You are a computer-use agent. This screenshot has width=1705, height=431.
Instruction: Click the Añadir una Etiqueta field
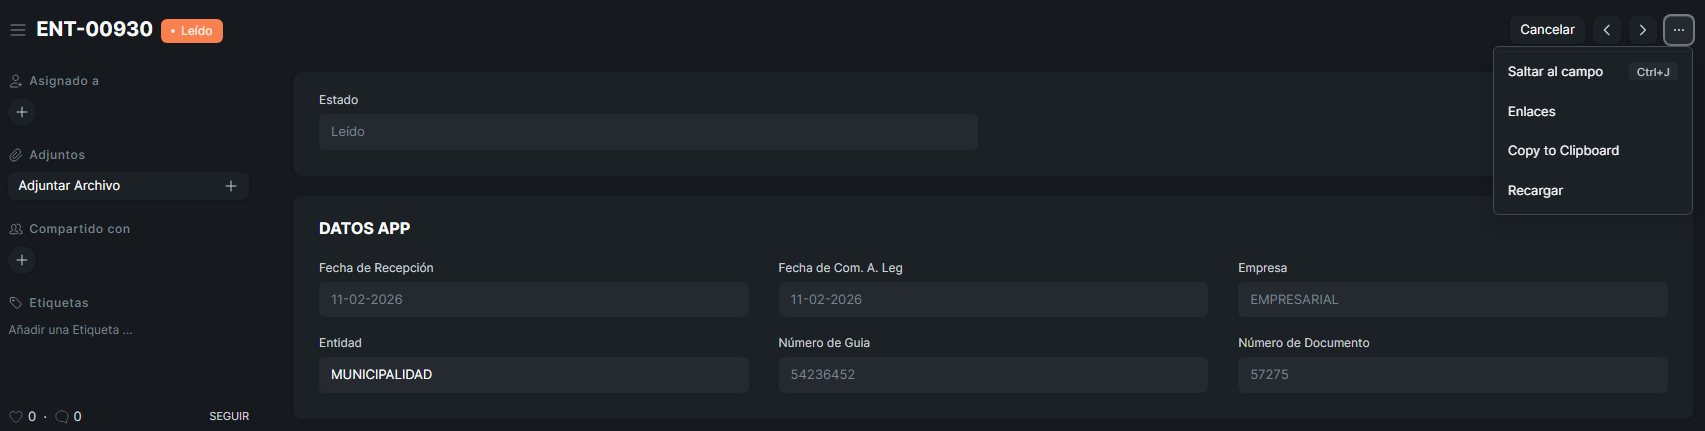tap(71, 330)
